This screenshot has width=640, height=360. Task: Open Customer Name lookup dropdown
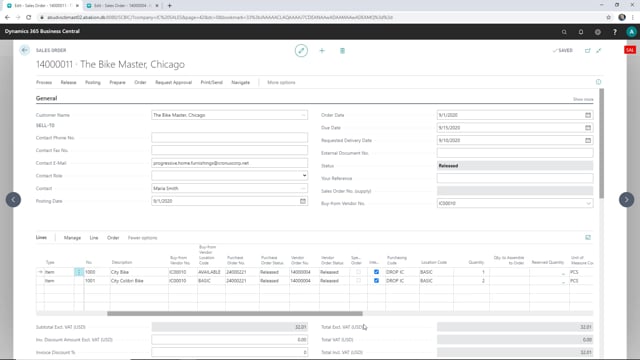tap(303, 115)
